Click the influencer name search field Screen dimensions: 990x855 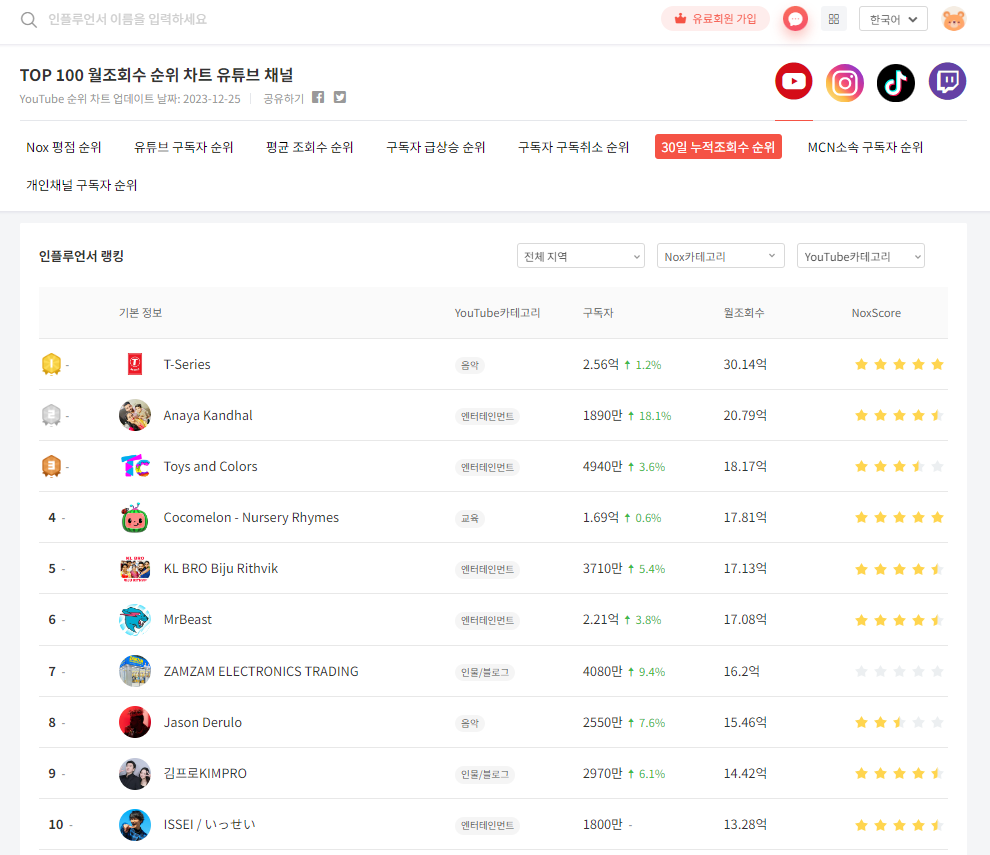click(x=128, y=20)
